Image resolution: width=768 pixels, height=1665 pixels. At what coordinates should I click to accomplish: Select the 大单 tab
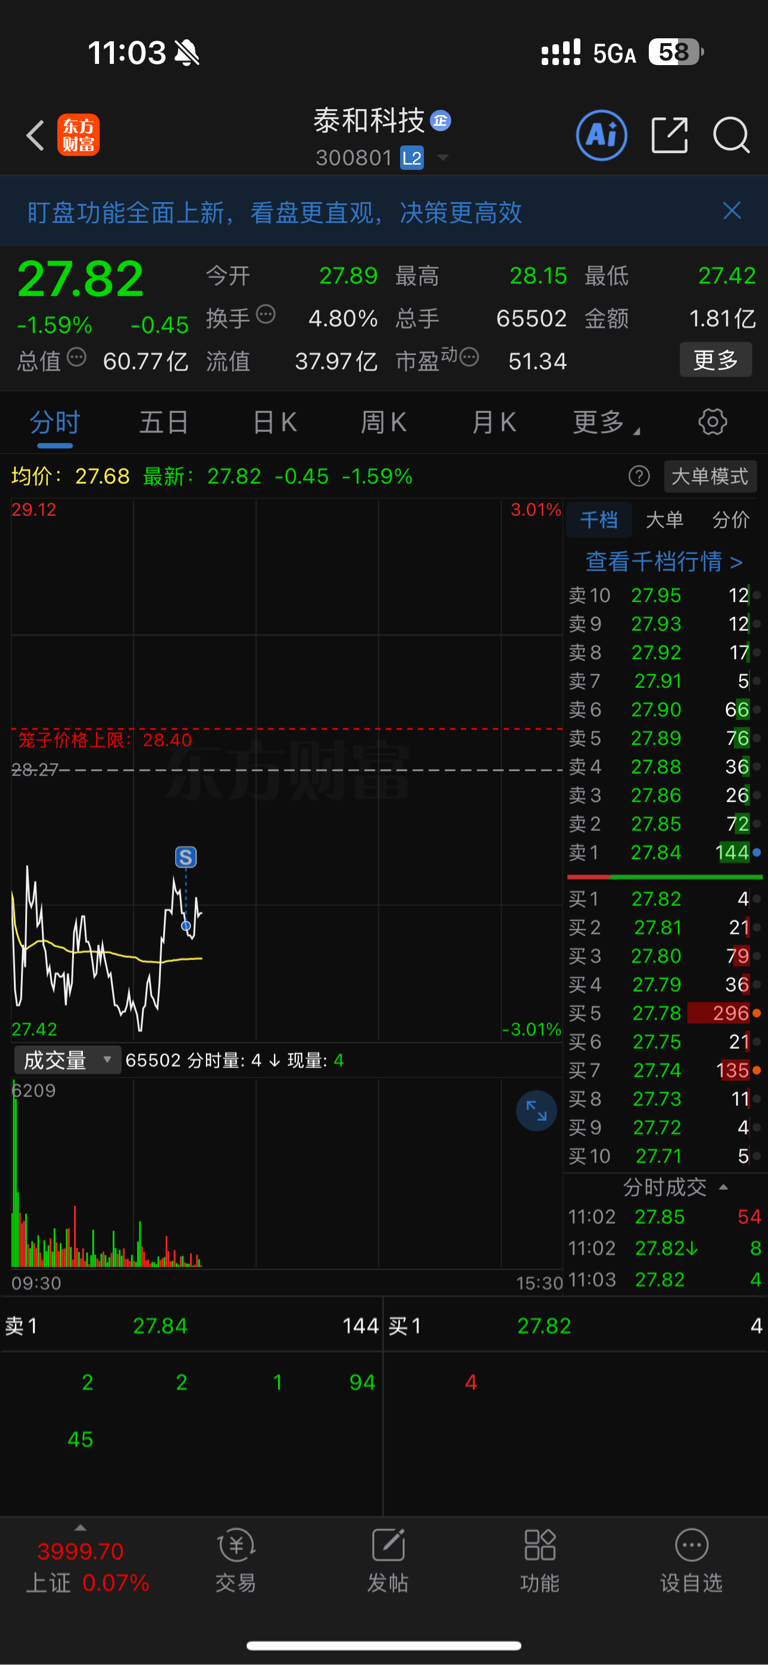tap(664, 519)
